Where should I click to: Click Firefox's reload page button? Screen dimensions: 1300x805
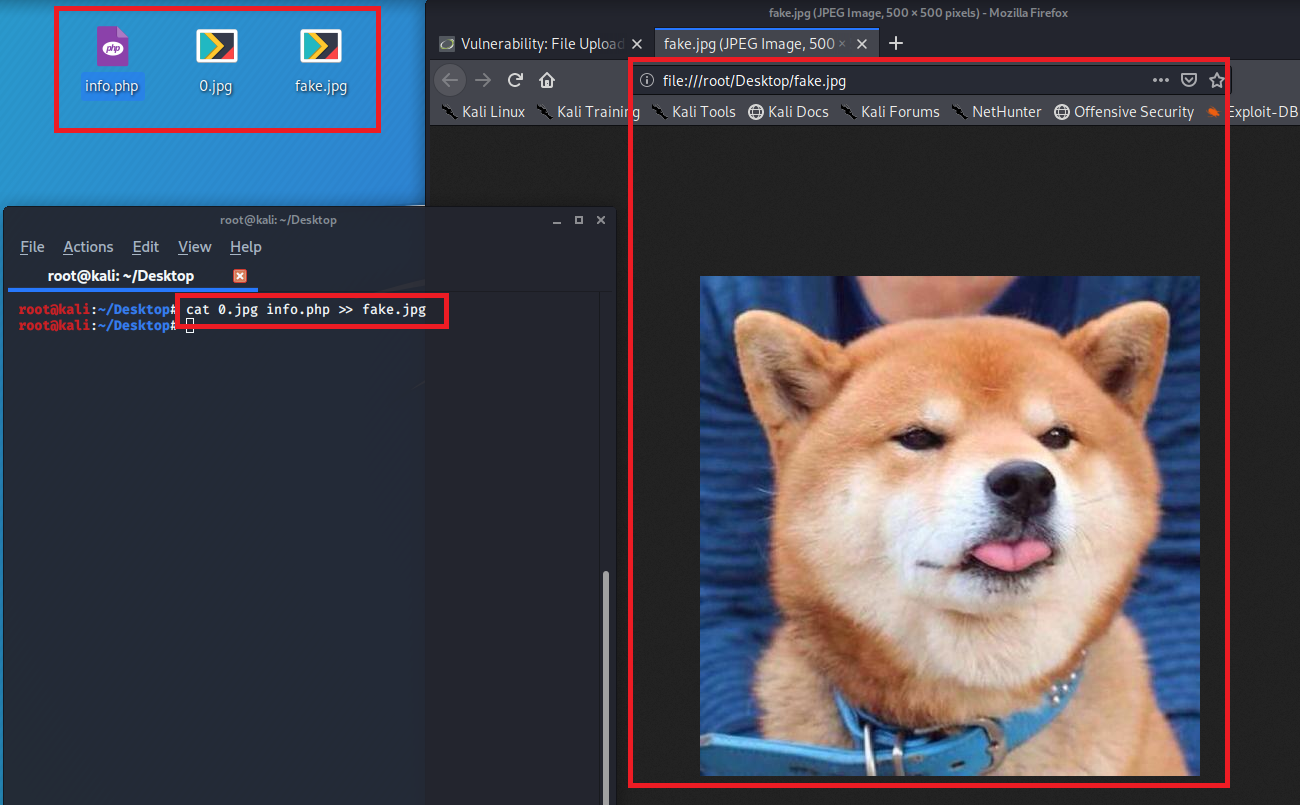click(x=515, y=80)
